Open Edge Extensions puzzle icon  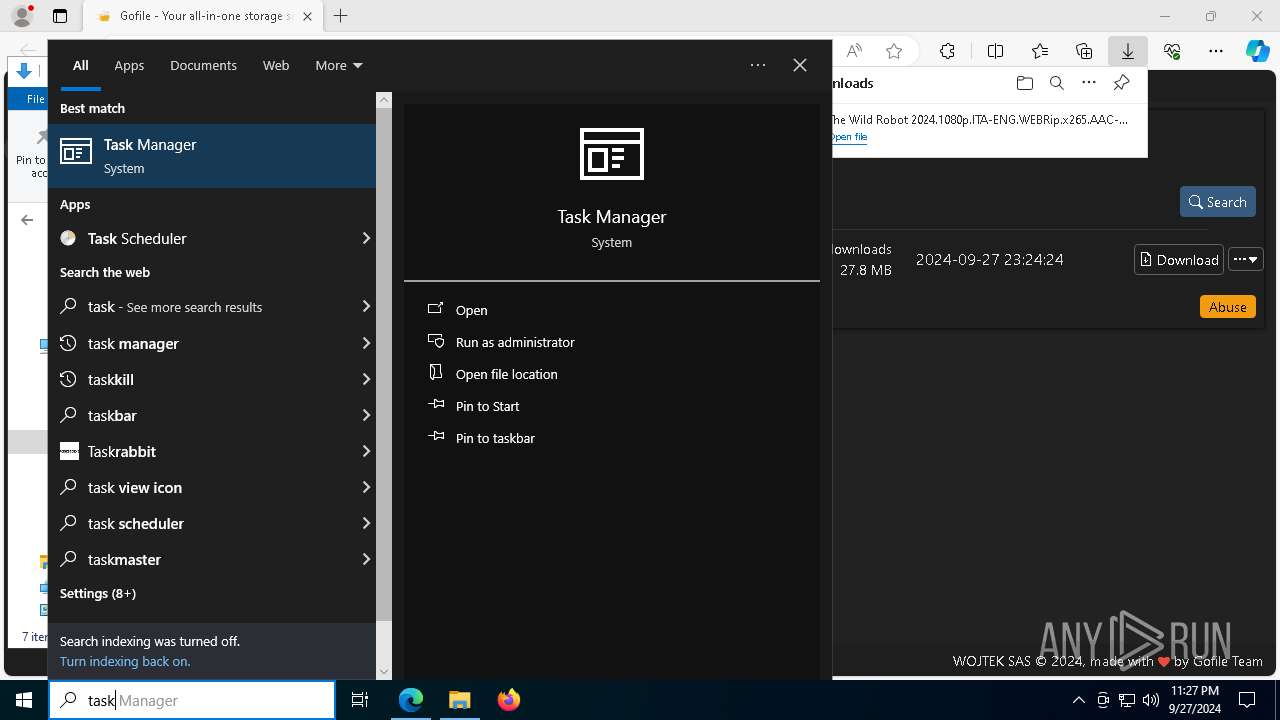947,51
